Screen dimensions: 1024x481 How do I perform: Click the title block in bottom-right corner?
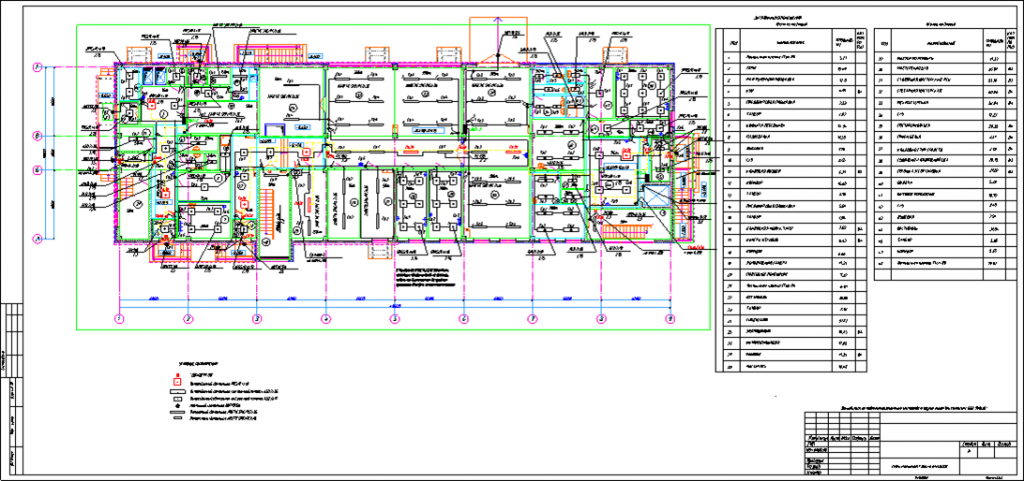click(x=909, y=445)
